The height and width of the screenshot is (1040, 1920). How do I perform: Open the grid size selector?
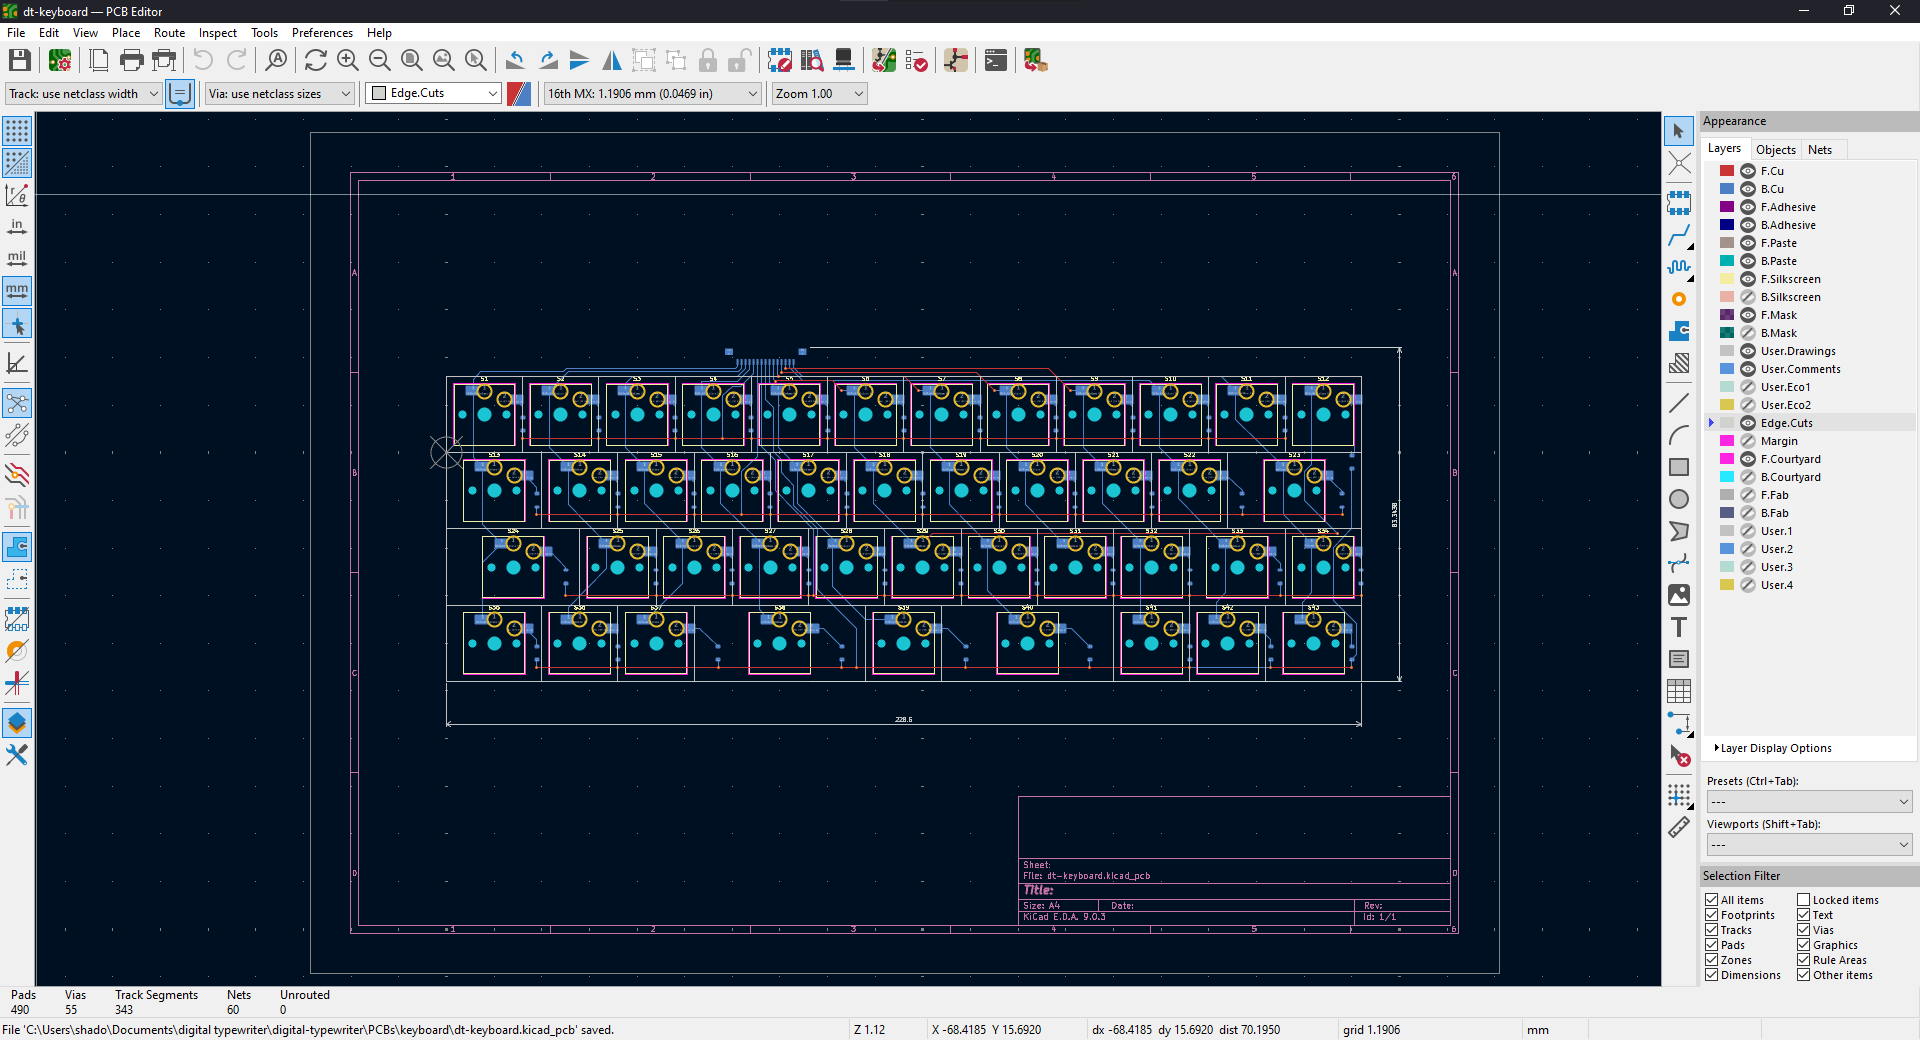[x=651, y=93]
